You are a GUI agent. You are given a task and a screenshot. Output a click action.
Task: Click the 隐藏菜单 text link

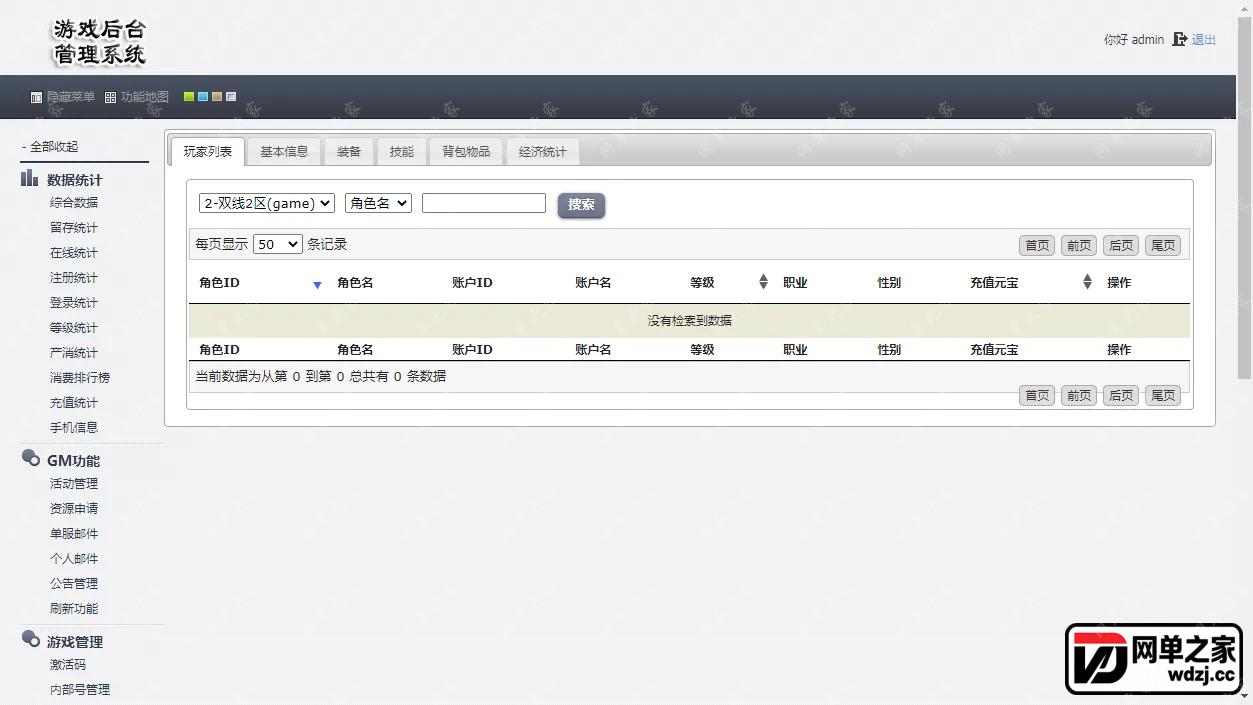[71, 97]
